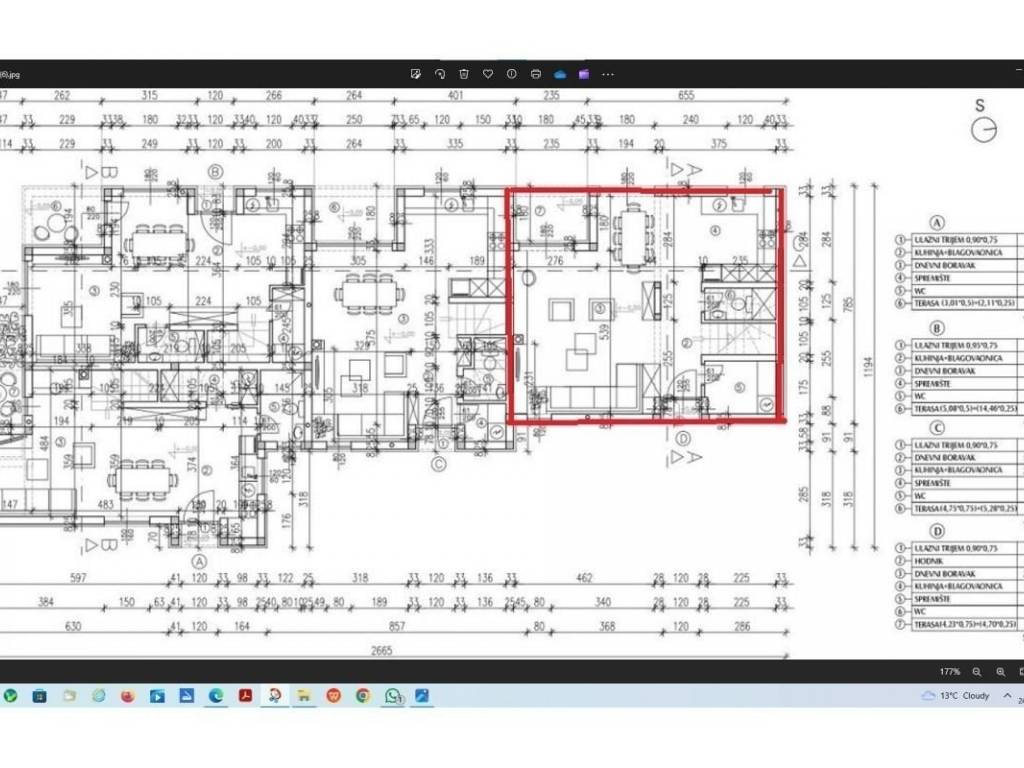Viewport: 1024px width, 768px height.
Task: Print the image with the printer icon
Action: click(x=536, y=74)
